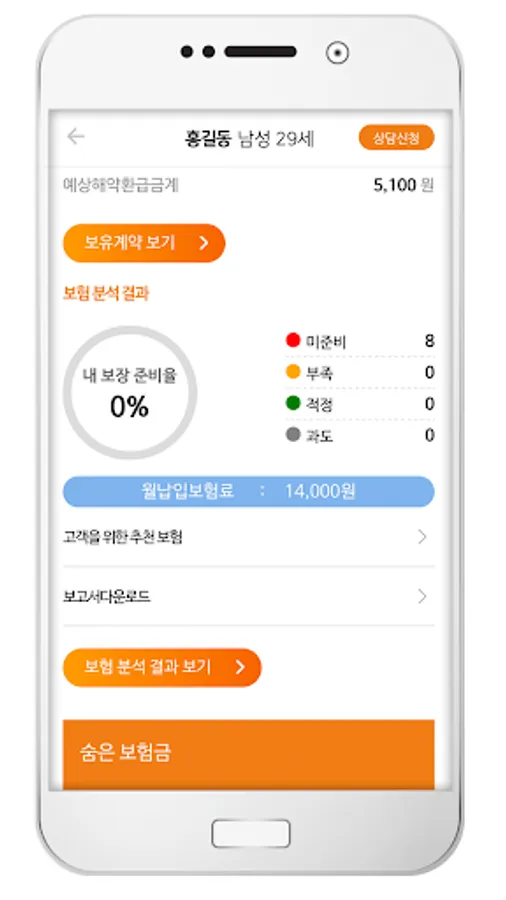Tap the back arrow icon

click(76, 137)
